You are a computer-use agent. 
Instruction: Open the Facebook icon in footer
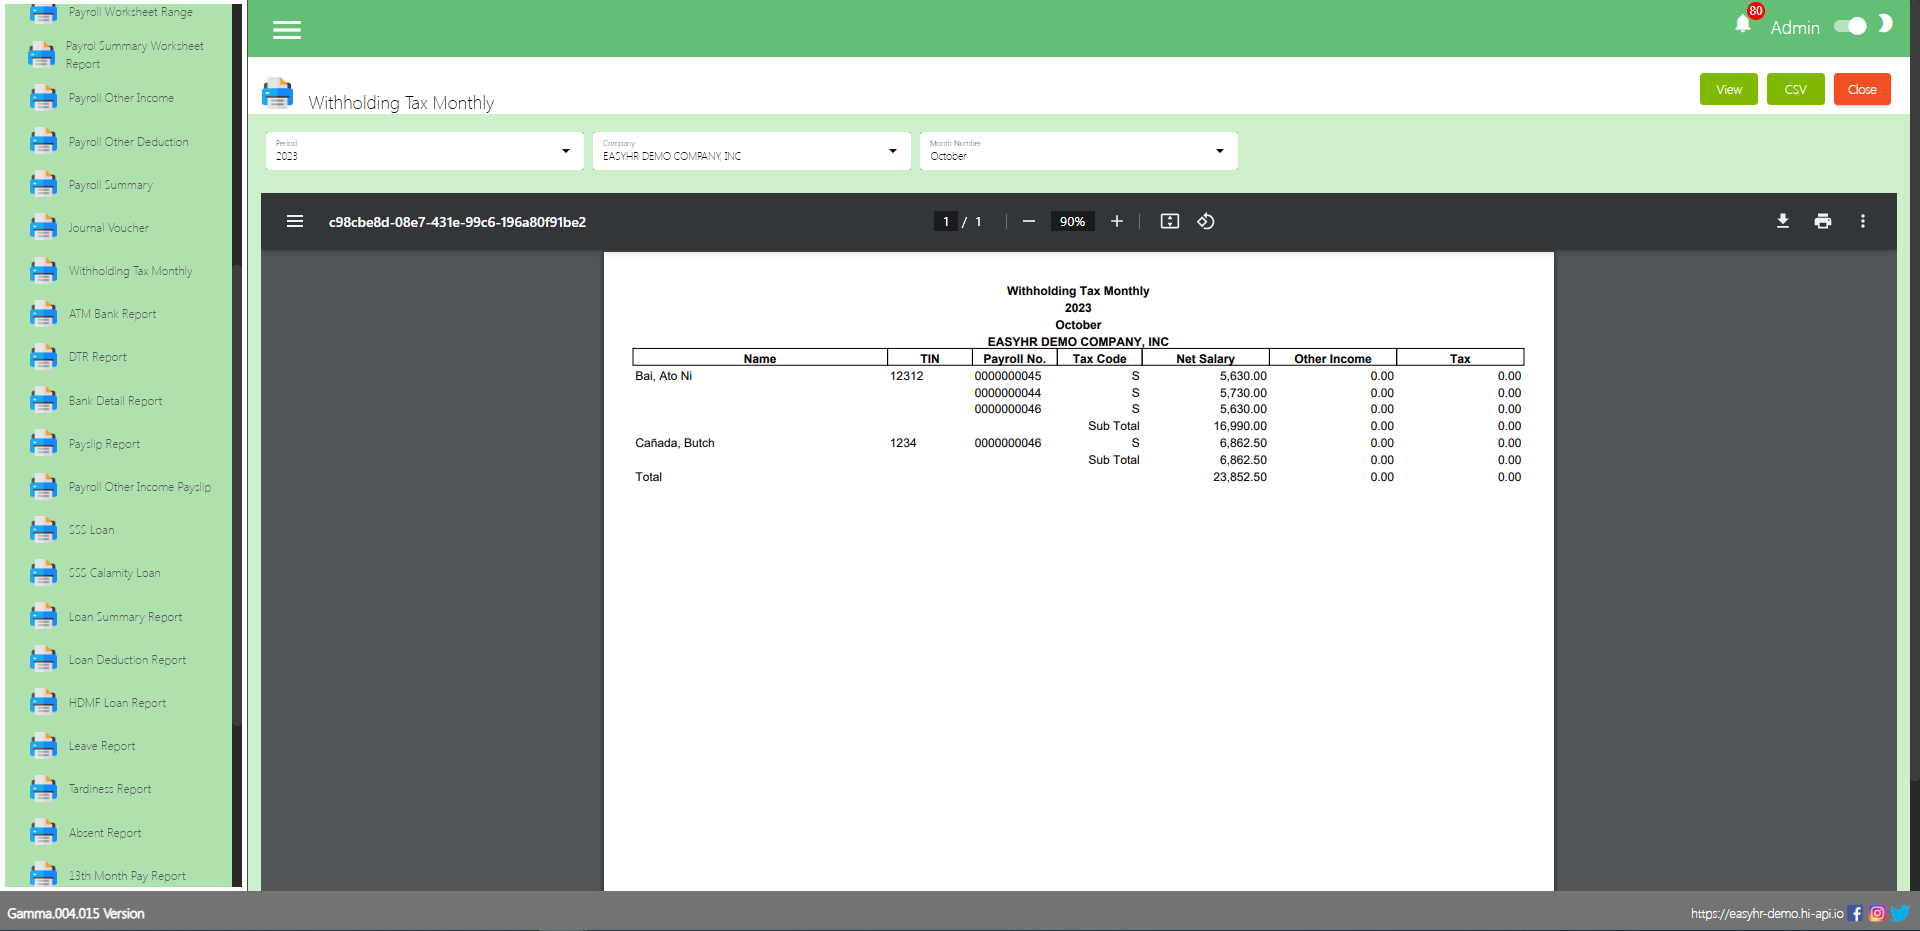pyautogui.click(x=1856, y=913)
